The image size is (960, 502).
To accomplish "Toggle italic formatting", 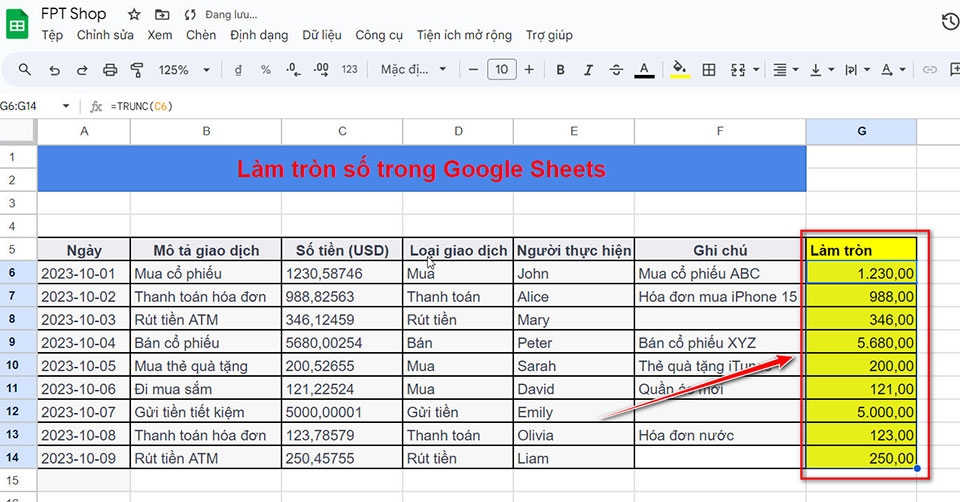I will pyautogui.click(x=588, y=70).
